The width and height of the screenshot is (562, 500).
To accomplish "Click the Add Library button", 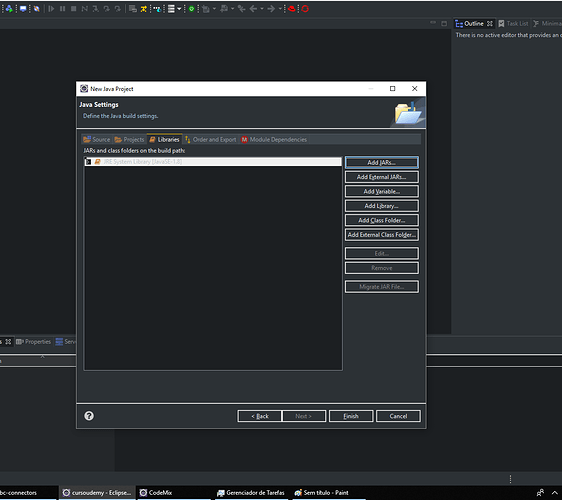I will (x=382, y=206).
